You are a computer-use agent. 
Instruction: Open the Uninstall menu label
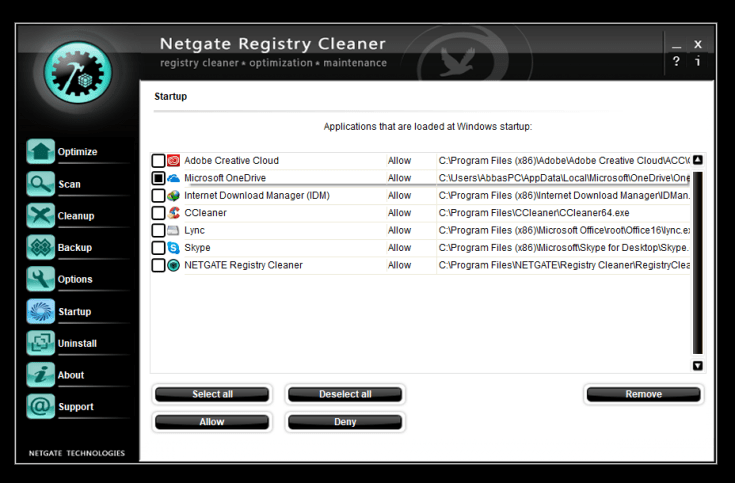tap(77, 343)
